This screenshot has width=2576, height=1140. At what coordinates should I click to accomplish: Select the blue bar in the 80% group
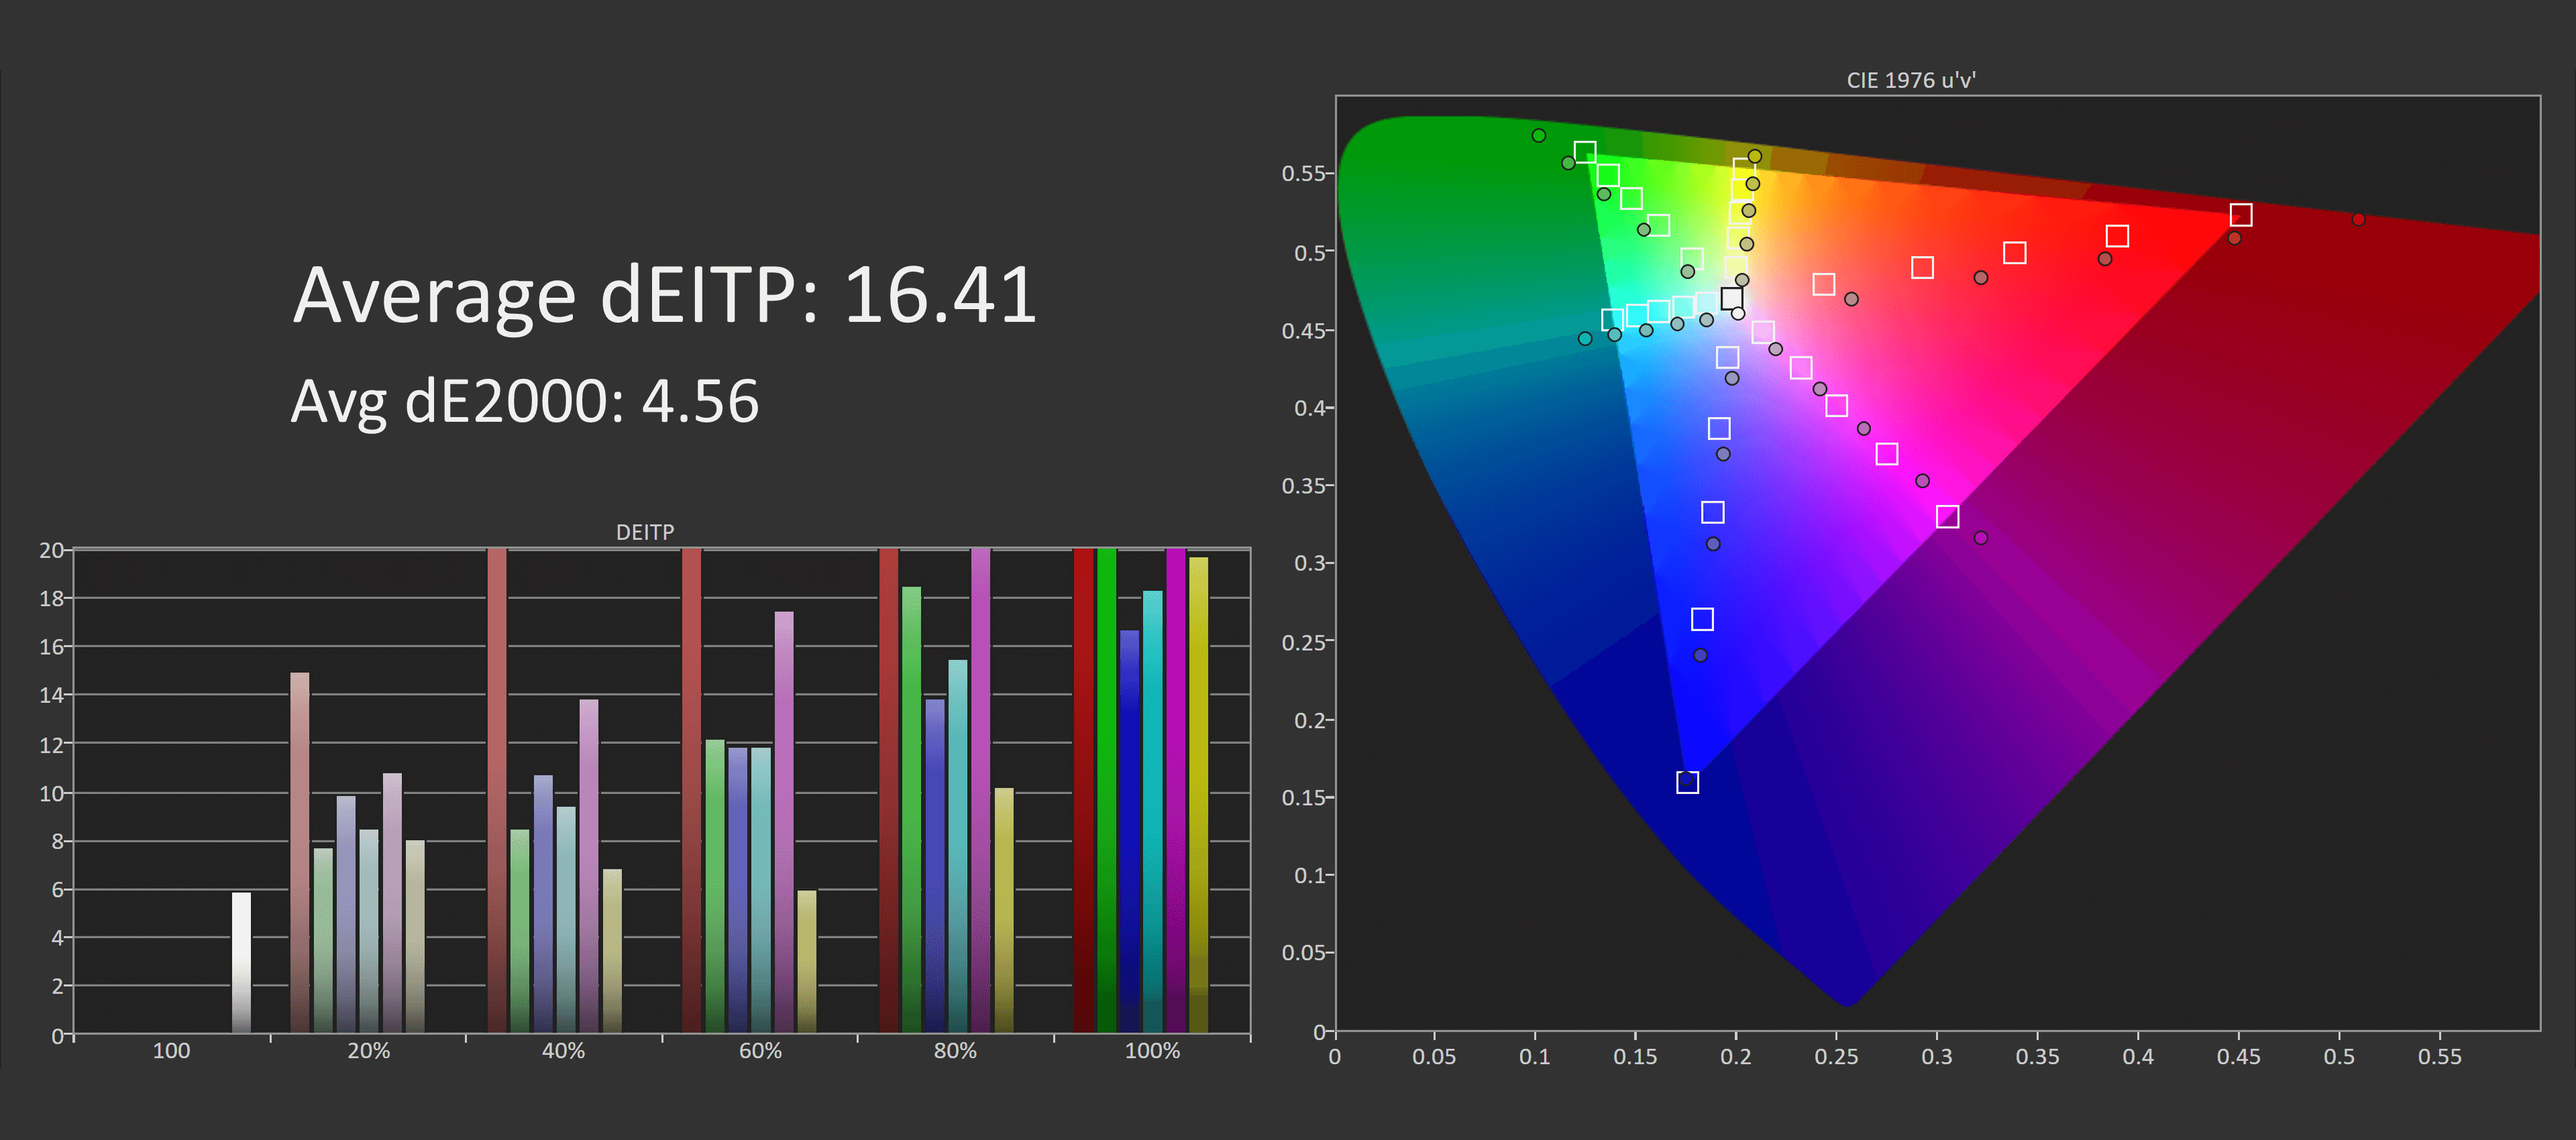coord(935,866)
